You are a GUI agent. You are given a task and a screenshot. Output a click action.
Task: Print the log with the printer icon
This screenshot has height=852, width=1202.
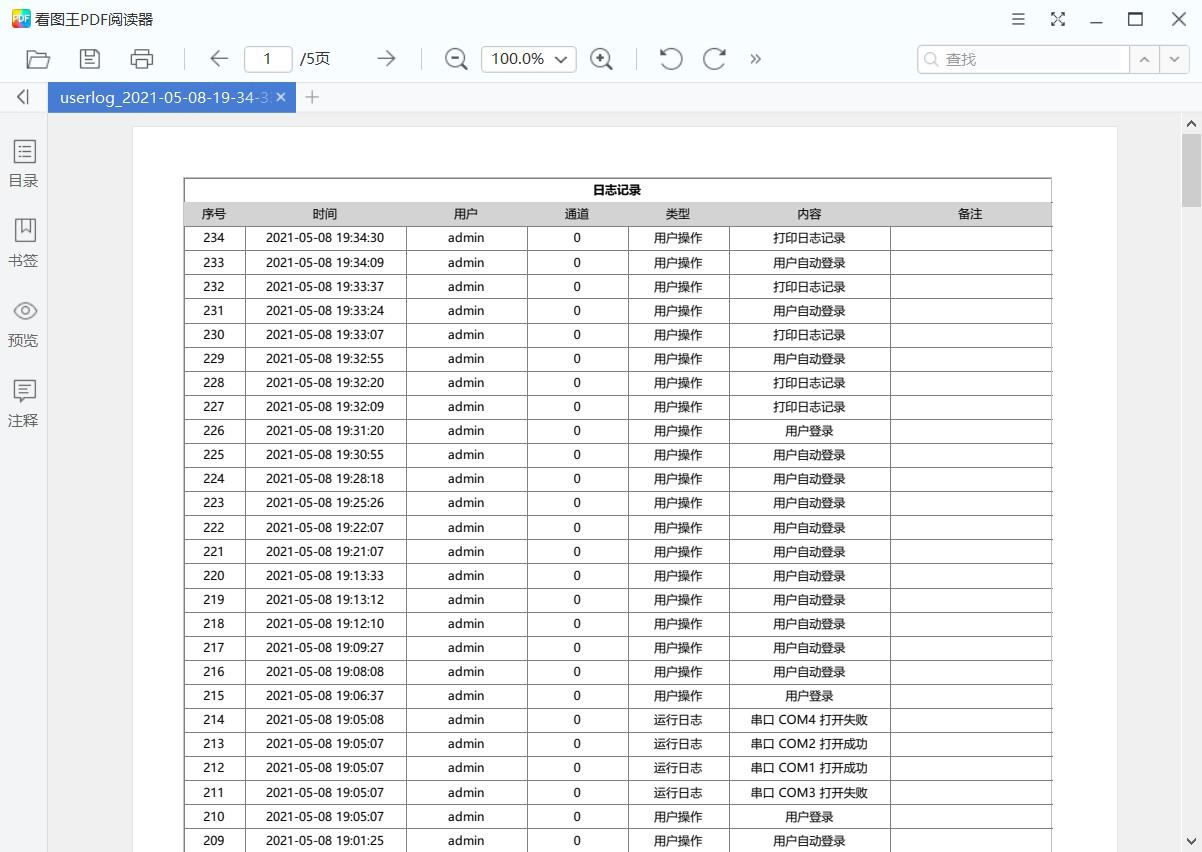tap(142, 59)
